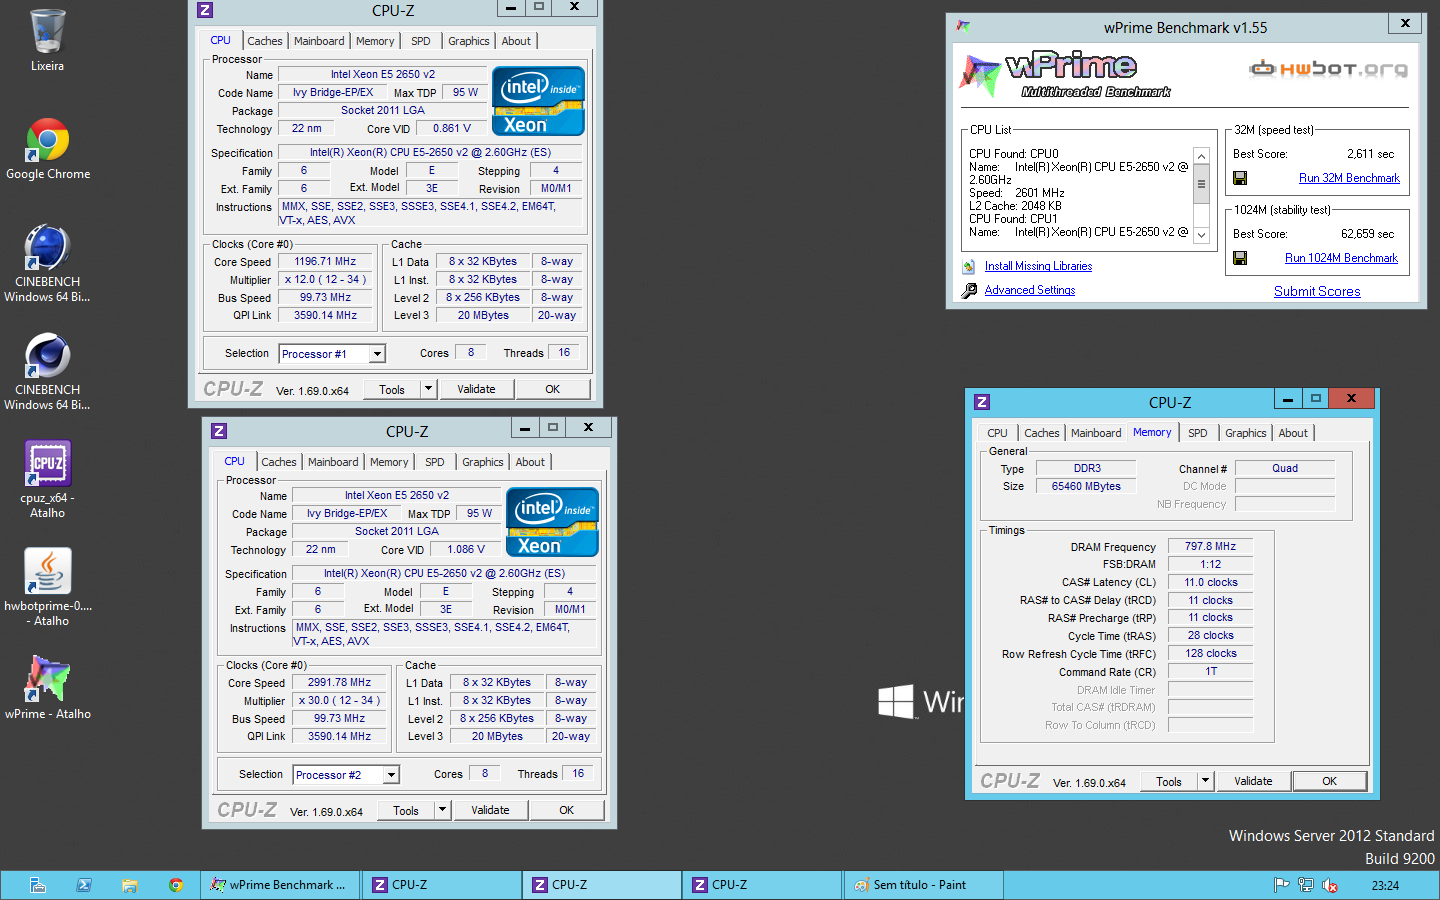This screenshot has width=1440, height=900.
Task: Expand Tools arrow in Processor #2 CPU-Z window
Action: (442, 810)
